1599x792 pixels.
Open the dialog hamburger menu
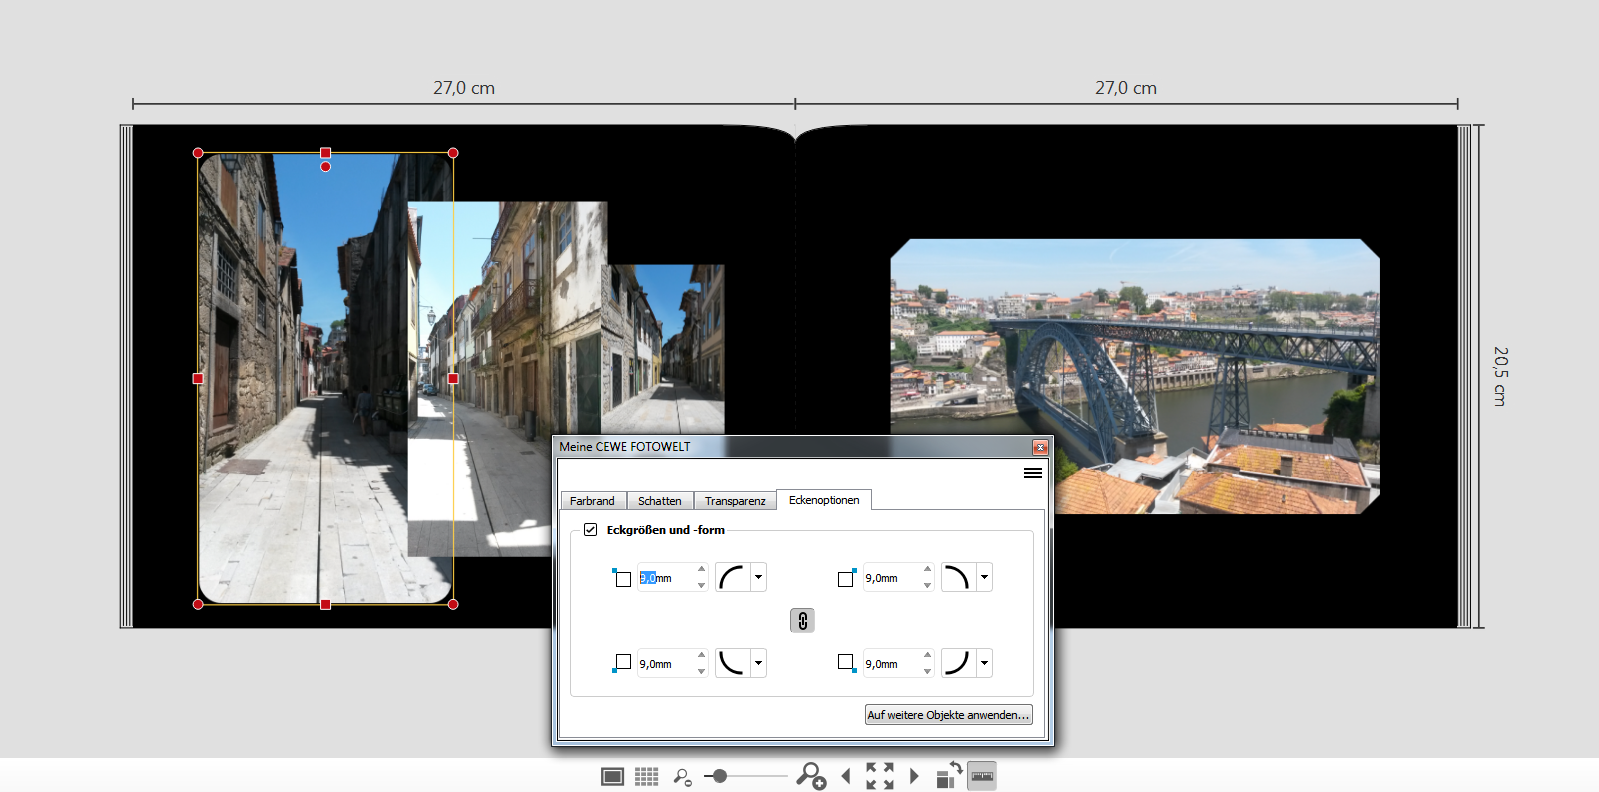coord(1033,473)
